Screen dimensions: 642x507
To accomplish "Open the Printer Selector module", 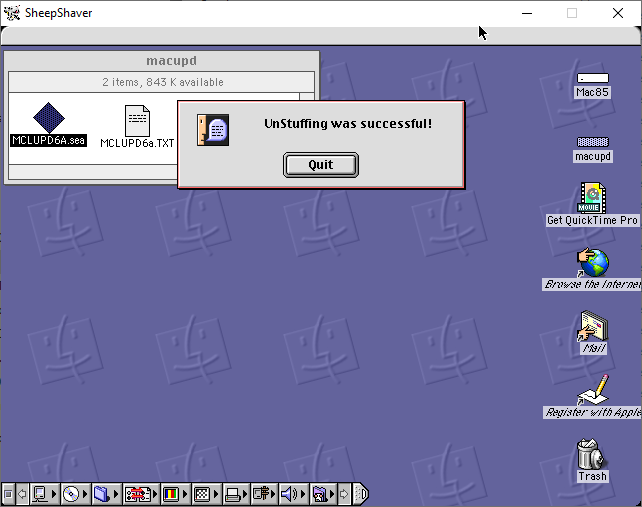I will 236,494.
